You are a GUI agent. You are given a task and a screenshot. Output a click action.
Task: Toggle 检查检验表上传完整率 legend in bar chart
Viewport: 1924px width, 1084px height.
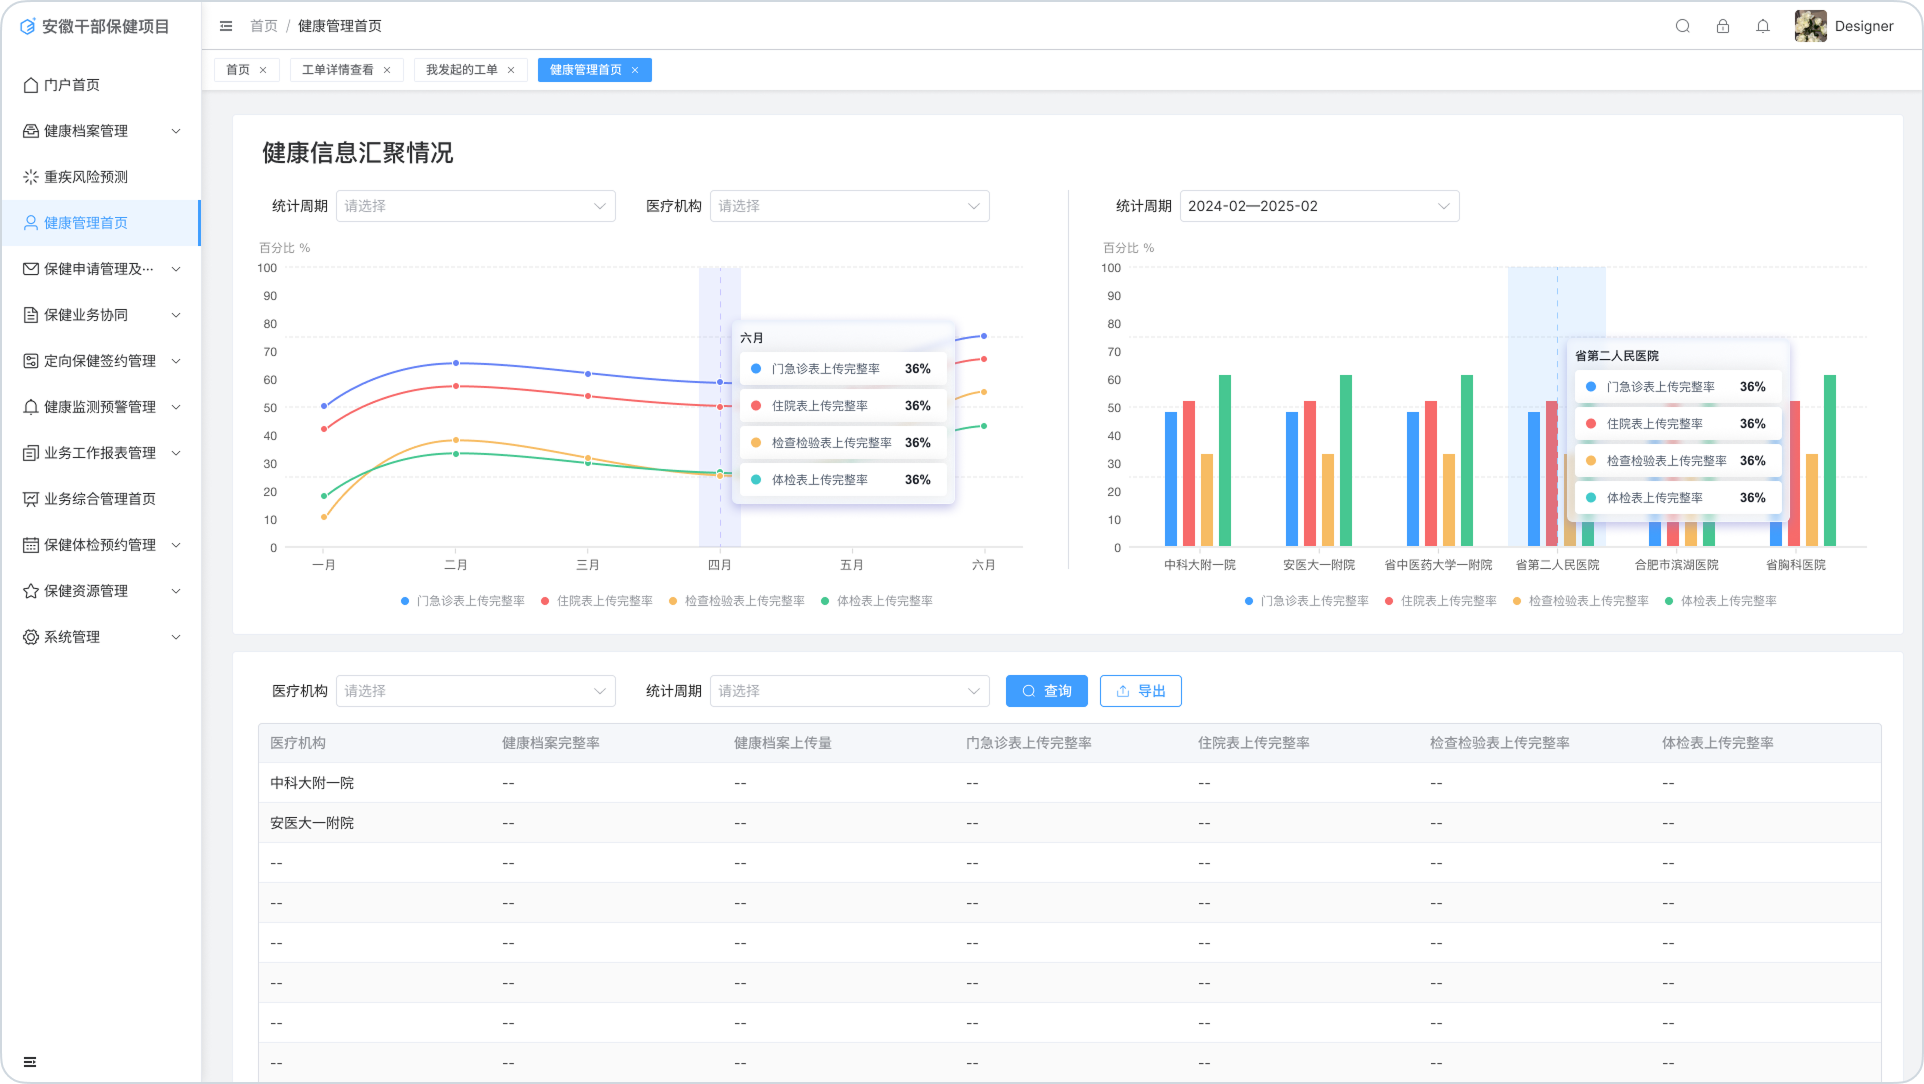coord(1581,601)
